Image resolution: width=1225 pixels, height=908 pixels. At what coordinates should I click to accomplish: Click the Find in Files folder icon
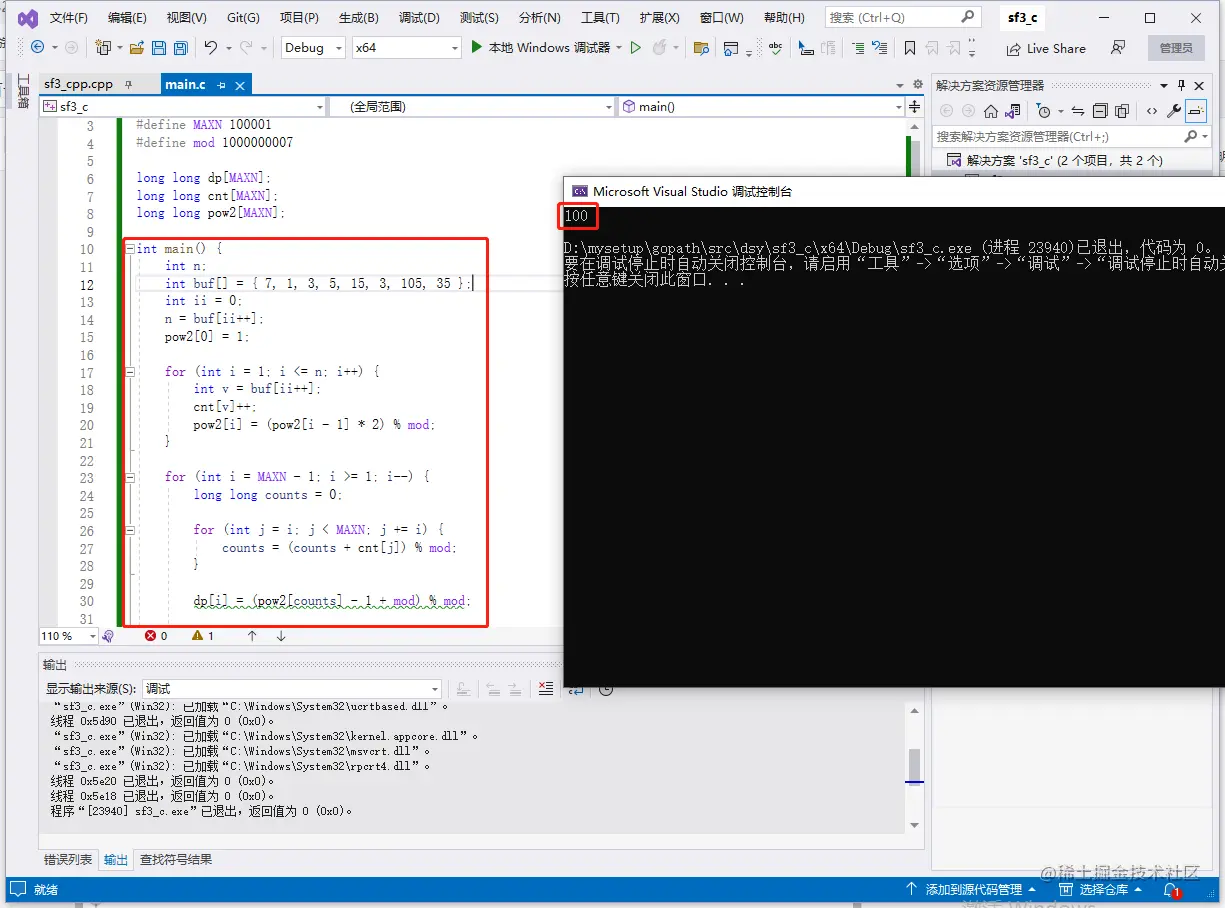[701, 48]
